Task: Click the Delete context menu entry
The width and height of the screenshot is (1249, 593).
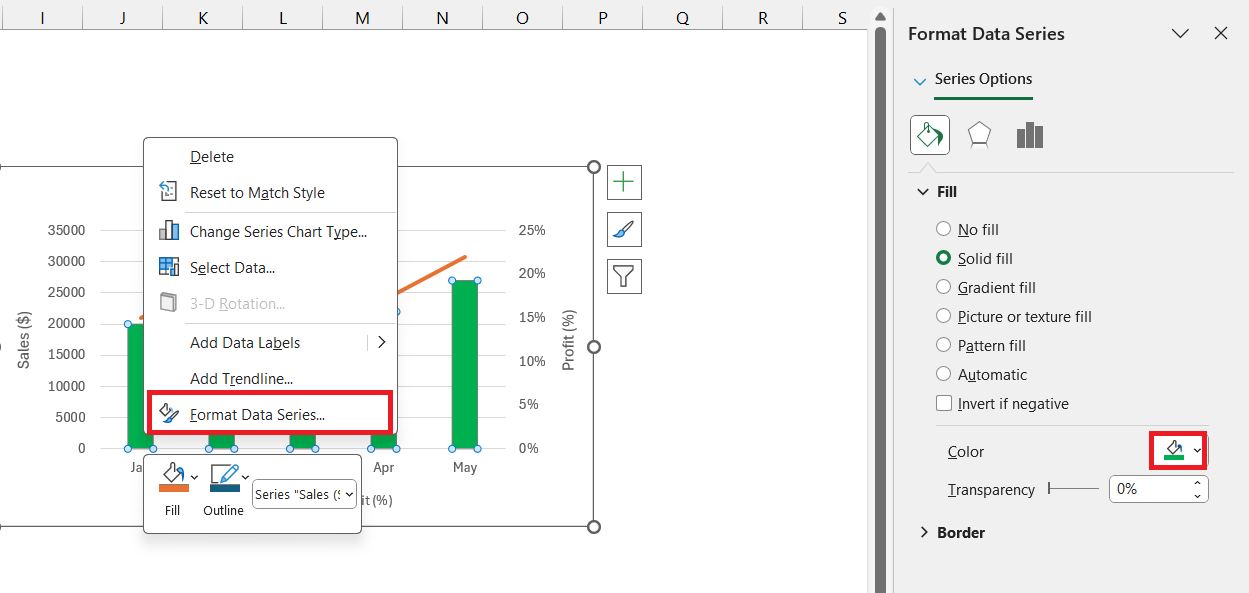Action: pos(270,157)
